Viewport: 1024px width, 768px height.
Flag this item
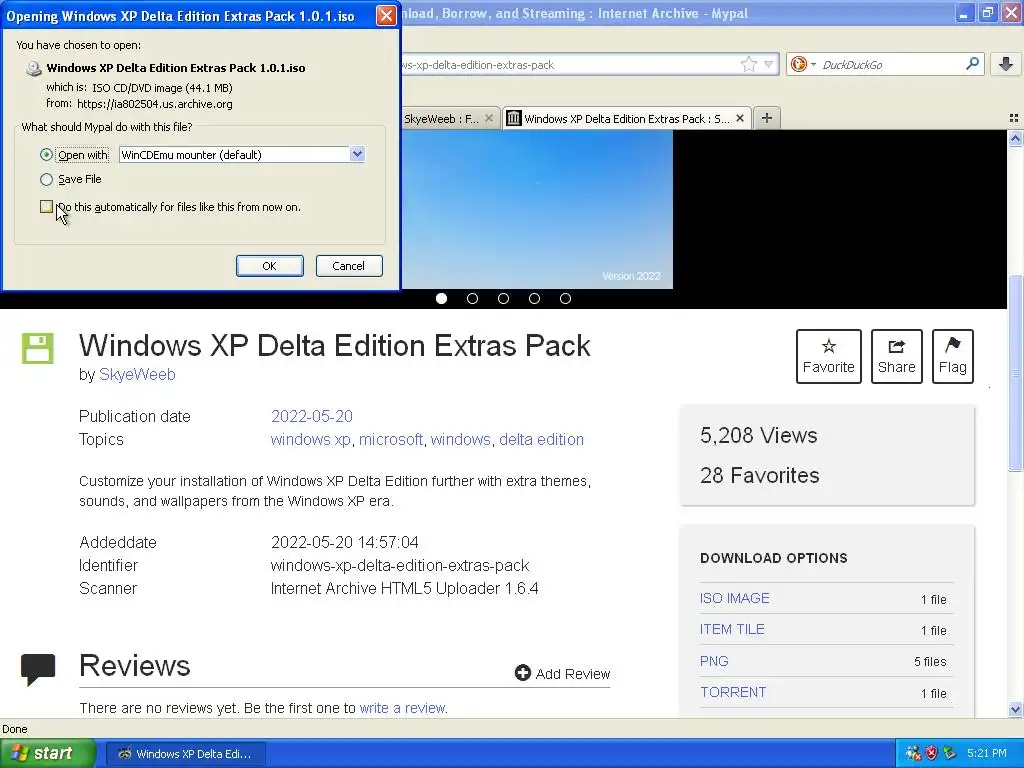tap(953, 357)
